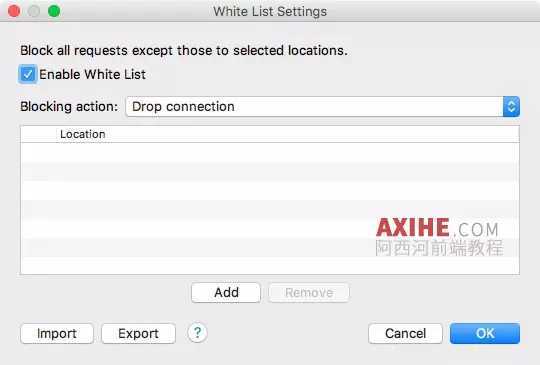Click the red close window button
The height and width of the screenshot is (365, 540).
coord(14,11)
